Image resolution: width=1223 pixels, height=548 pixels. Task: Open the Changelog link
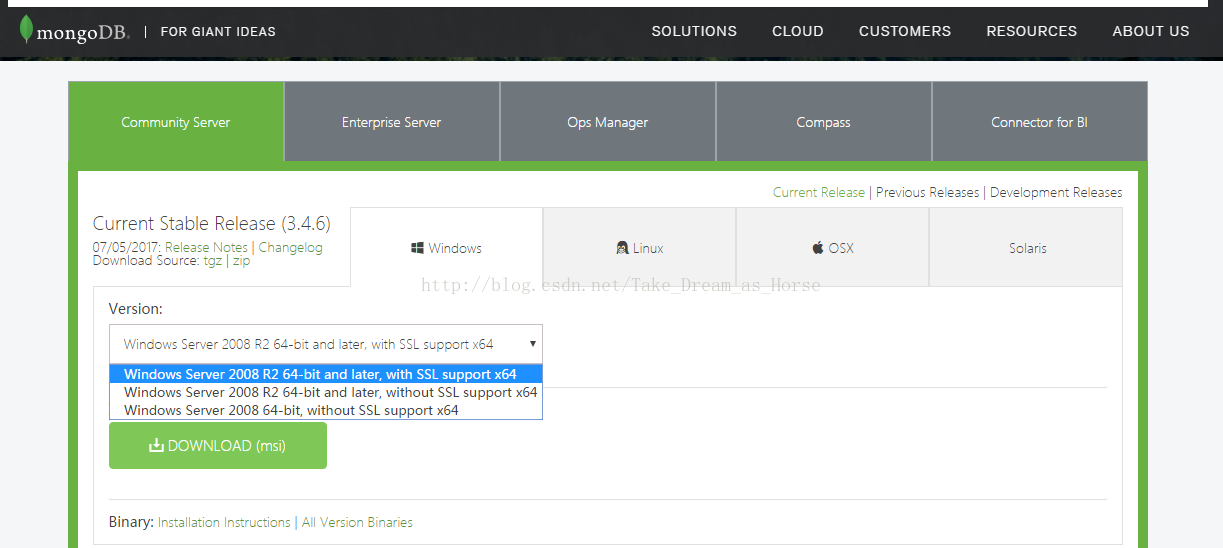click(291, 247)
